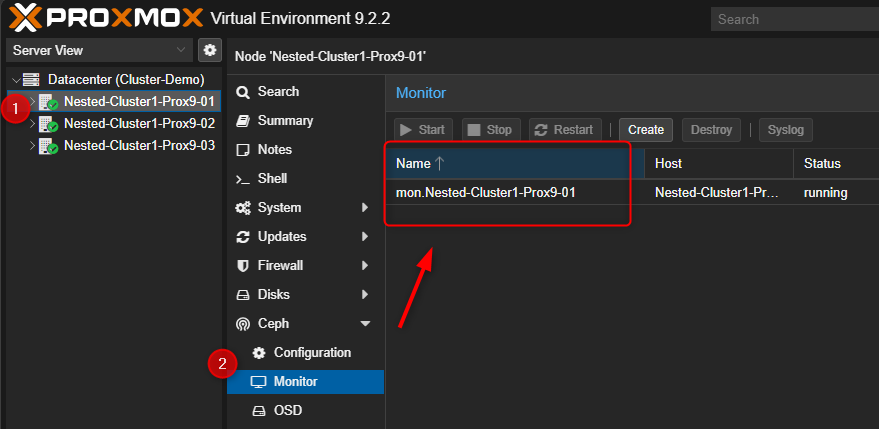Image resolution: width=879 pixels, height=429 pixels.
Task: Click the running status cell
Action: pos(825,193)
